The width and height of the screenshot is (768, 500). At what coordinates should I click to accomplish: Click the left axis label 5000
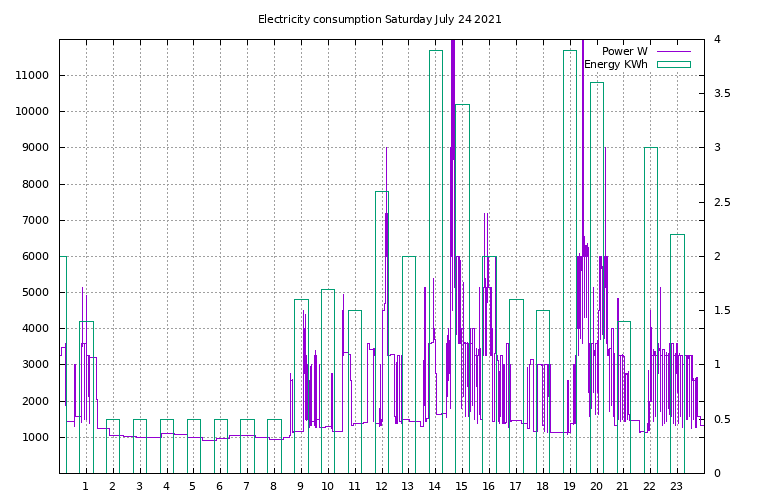(x=35, y=293)
